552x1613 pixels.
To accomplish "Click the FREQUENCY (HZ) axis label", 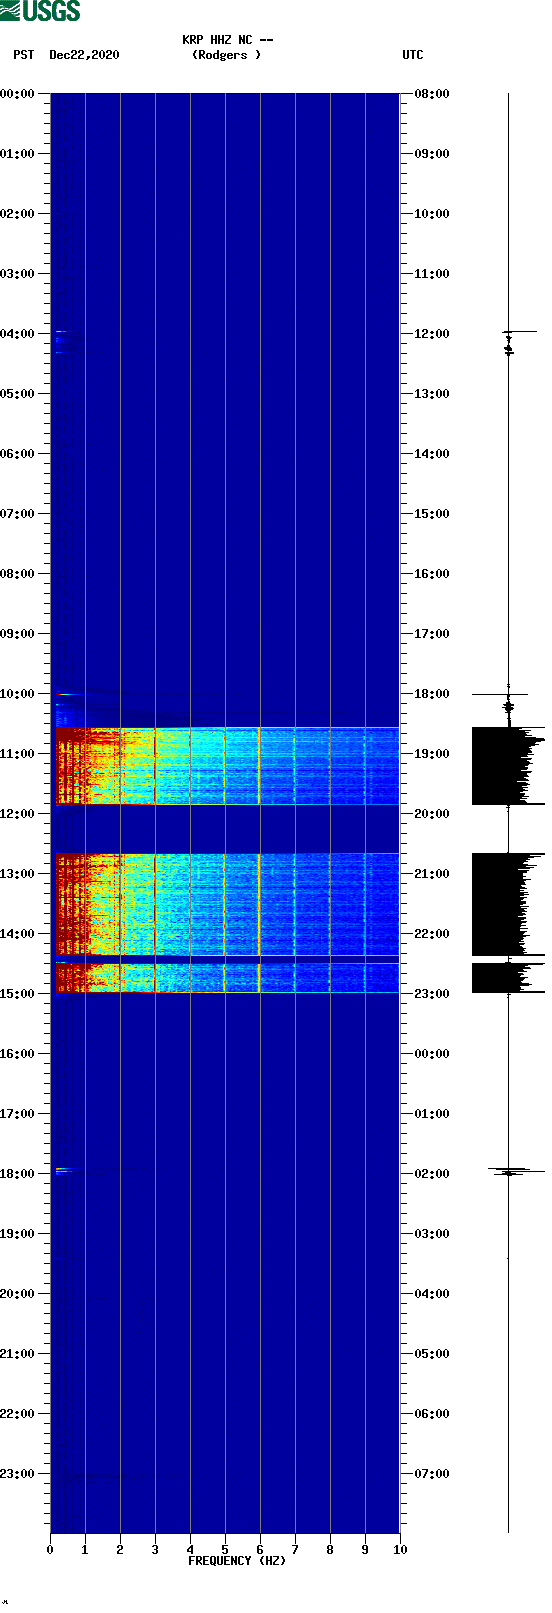I will pyautogui.click(x=237, y=1561).
